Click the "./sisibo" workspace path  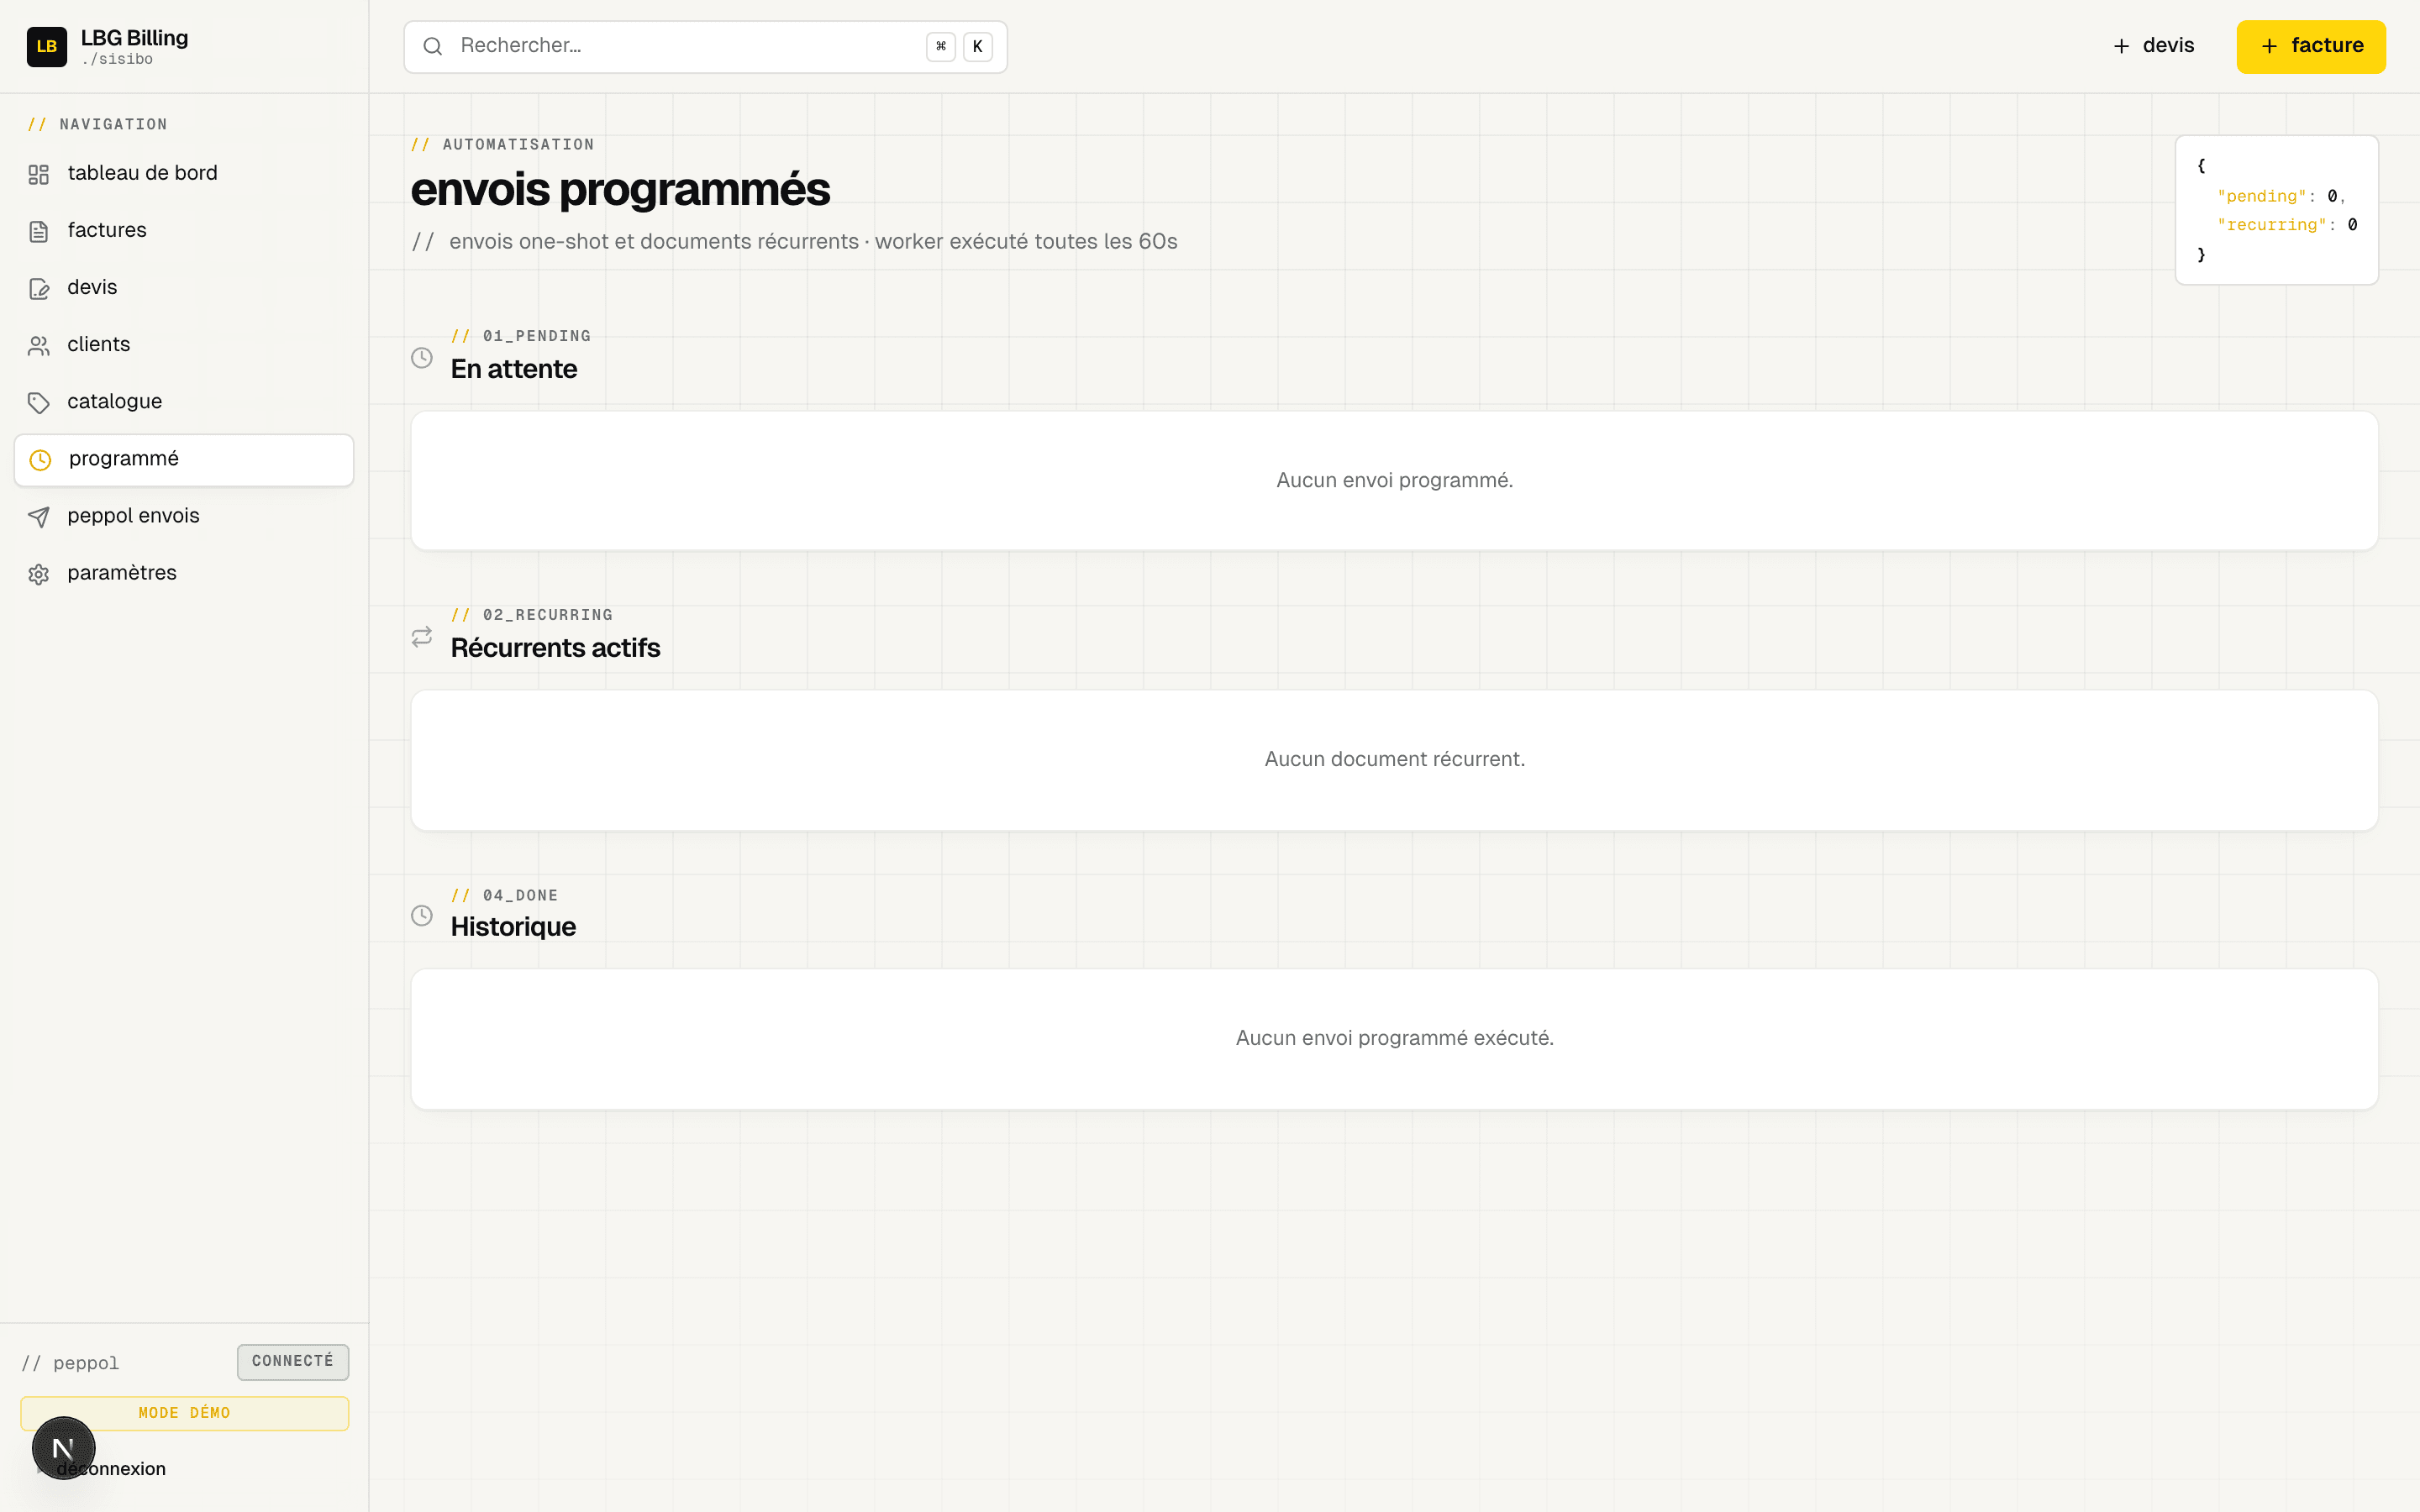pos(117,60)
